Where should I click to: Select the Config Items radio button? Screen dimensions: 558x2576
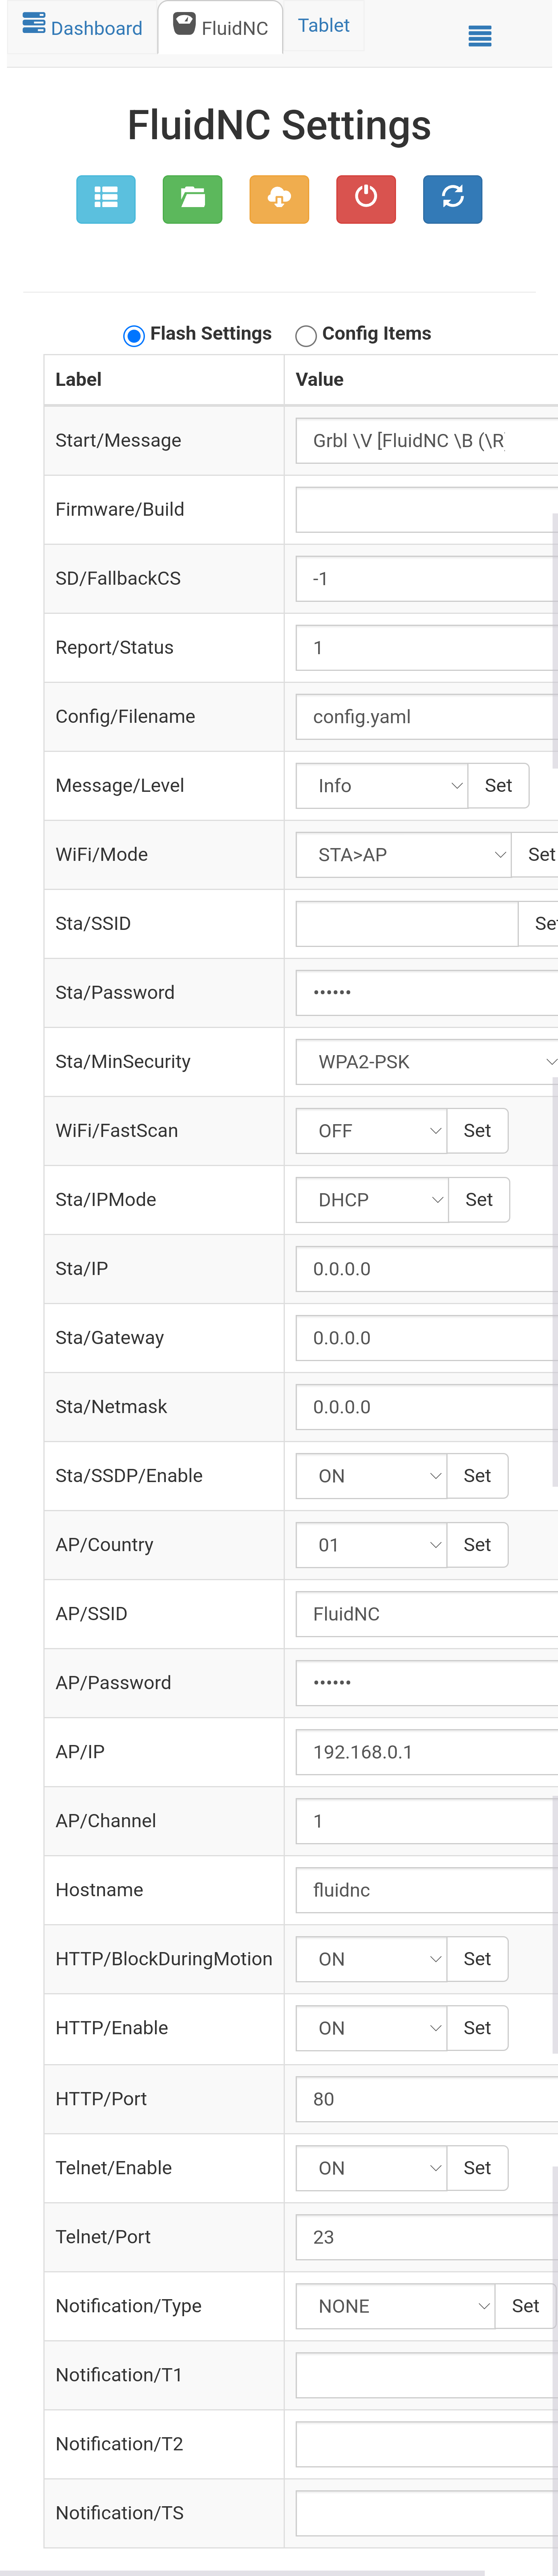[x=306, y=336]
